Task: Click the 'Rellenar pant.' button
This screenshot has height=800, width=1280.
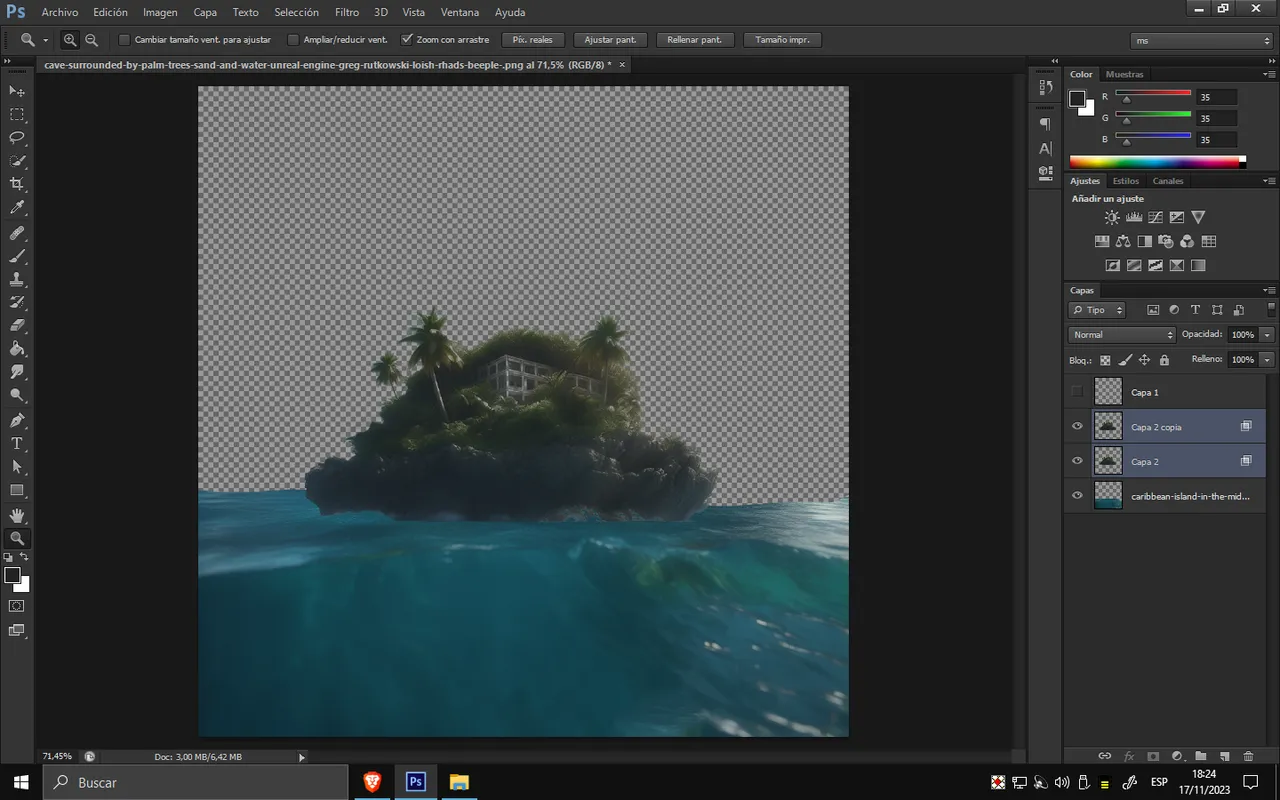Action: [695, 40]
